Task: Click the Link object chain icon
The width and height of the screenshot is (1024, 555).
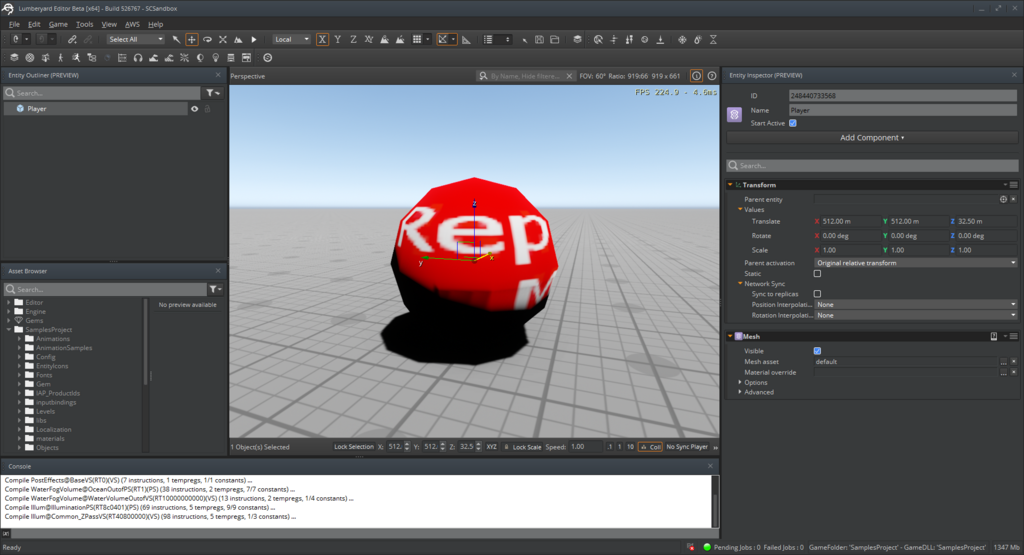Action: tap(71, 39)
